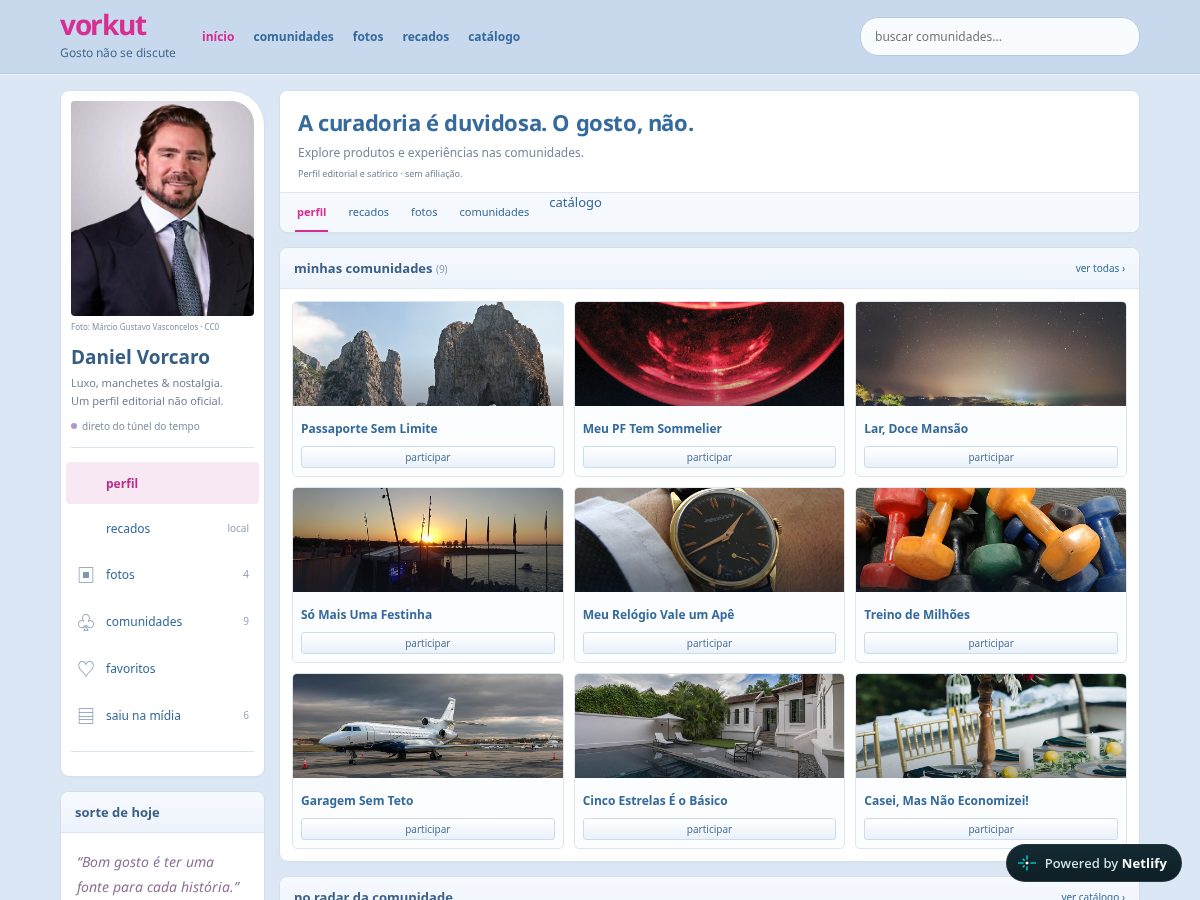Click the Daniel Vorcaro name heading

click(x=140, y=357)
